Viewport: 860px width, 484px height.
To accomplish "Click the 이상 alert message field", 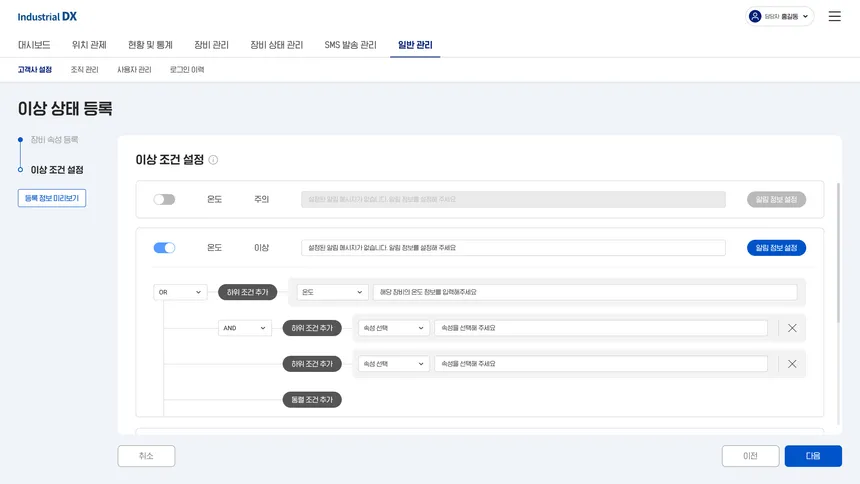I will click(513, 247).
